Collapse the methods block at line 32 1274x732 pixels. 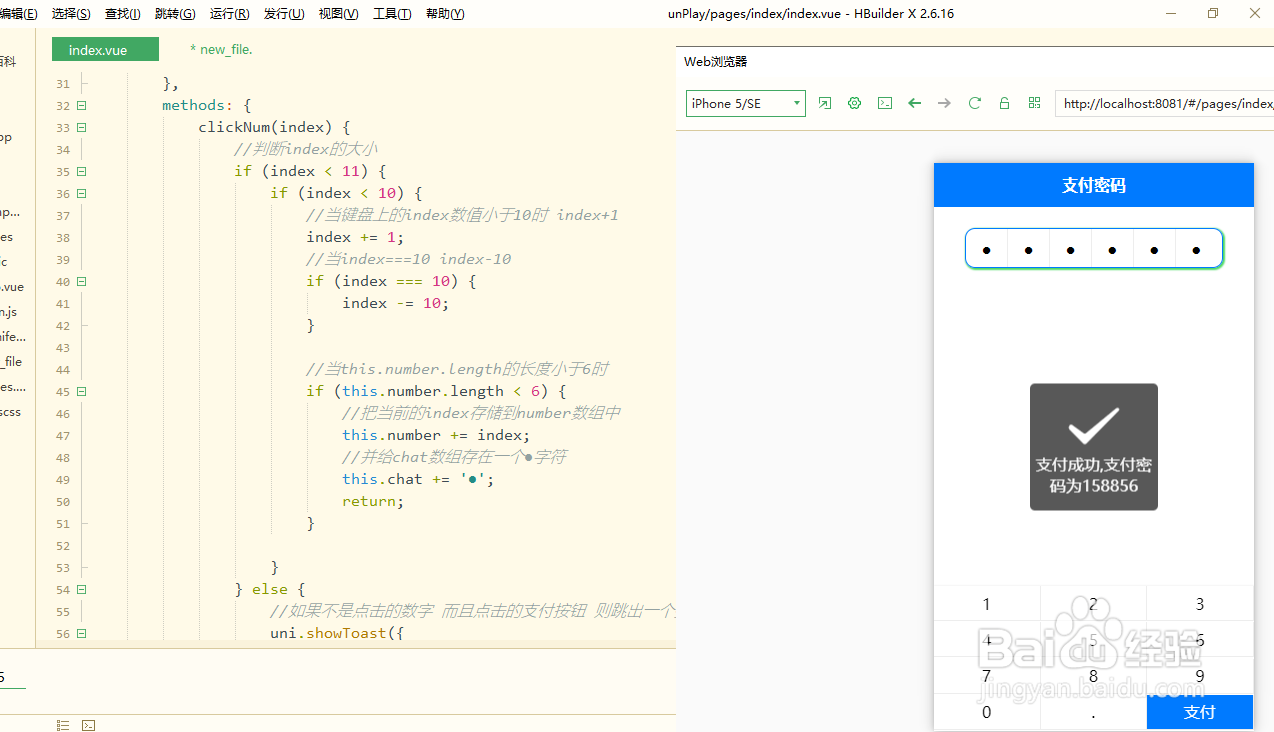[82, 105]
